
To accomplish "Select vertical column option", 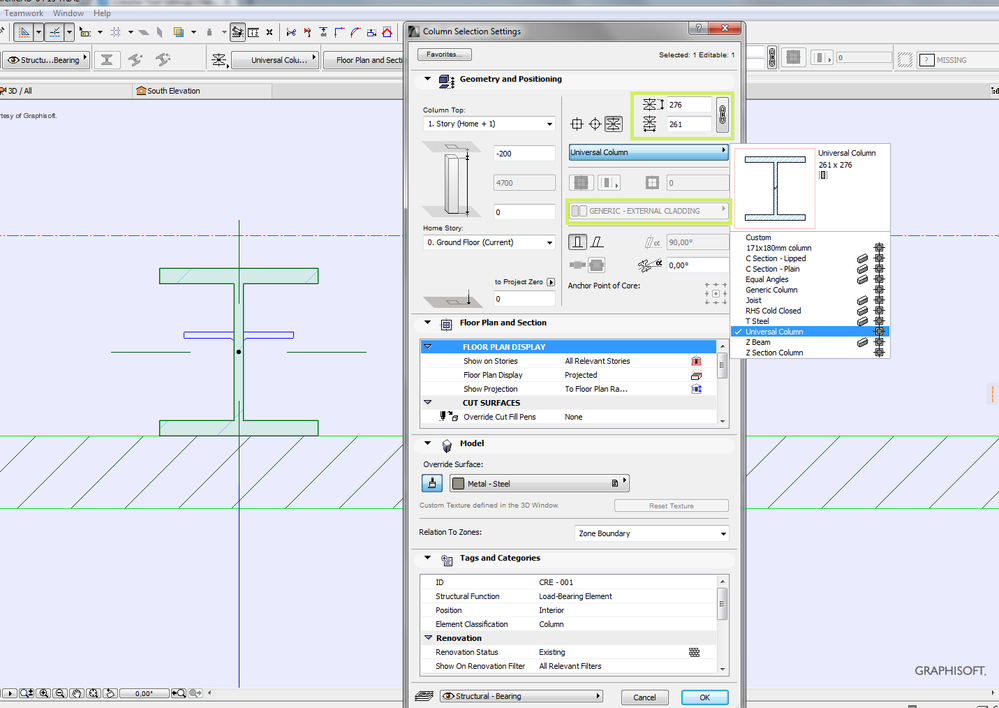I will 577,242.
